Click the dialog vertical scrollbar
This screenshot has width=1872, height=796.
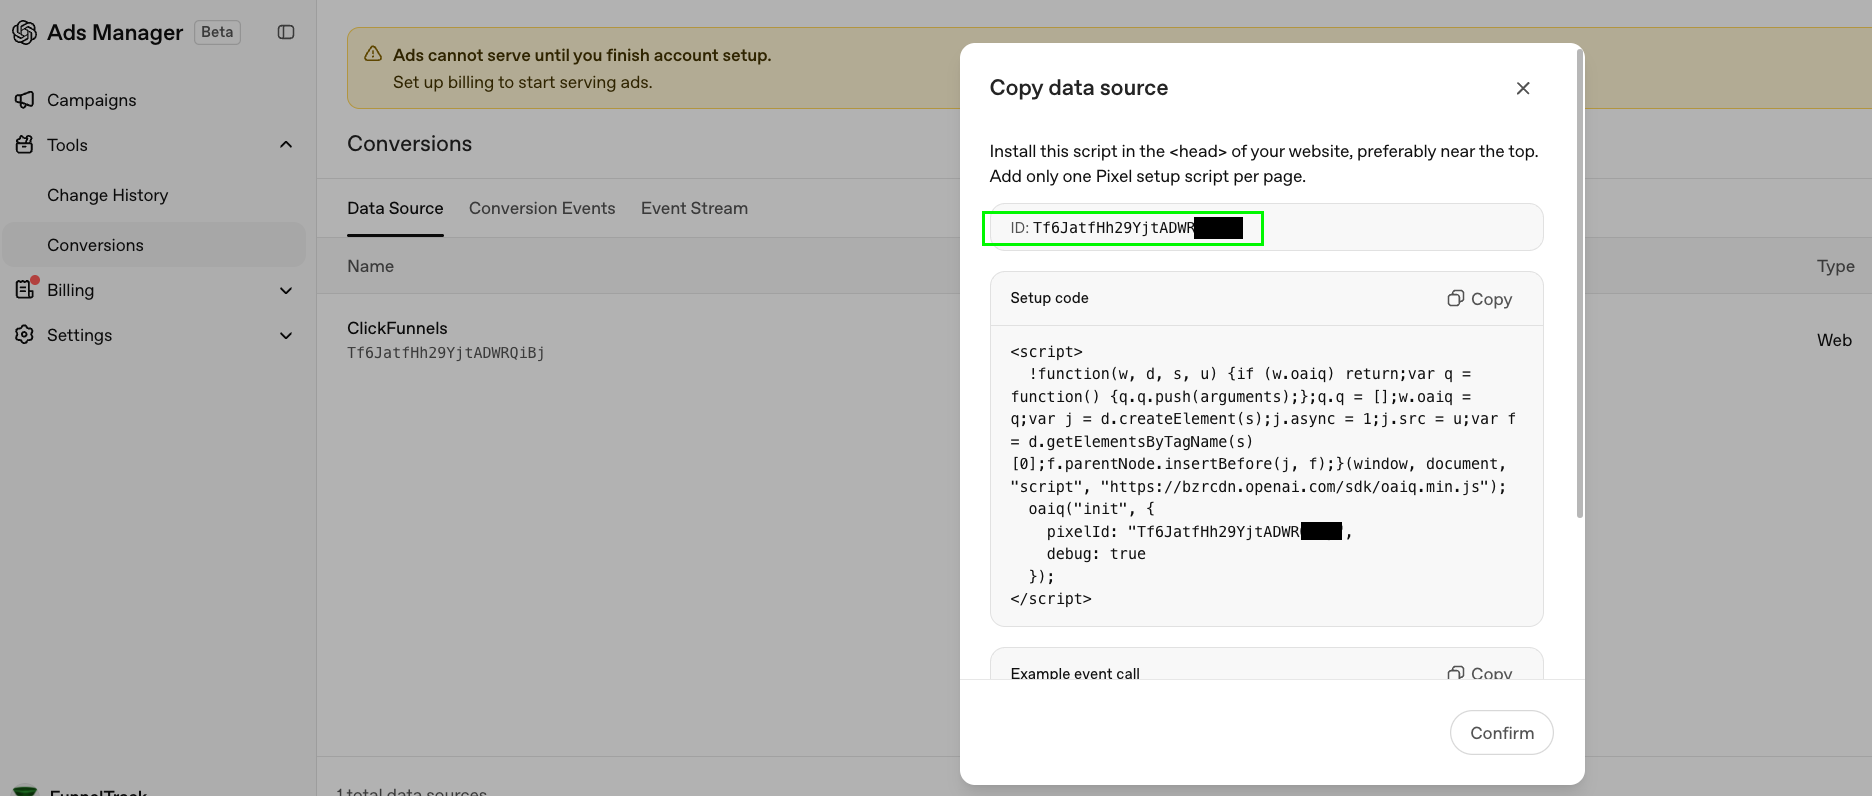pos(1580,283)
